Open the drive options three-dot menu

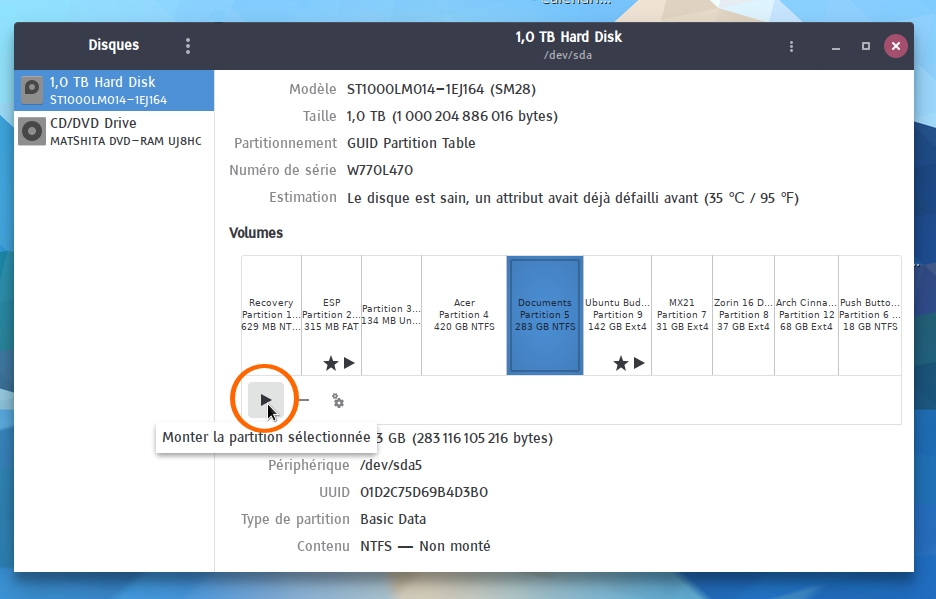point(791,46)
